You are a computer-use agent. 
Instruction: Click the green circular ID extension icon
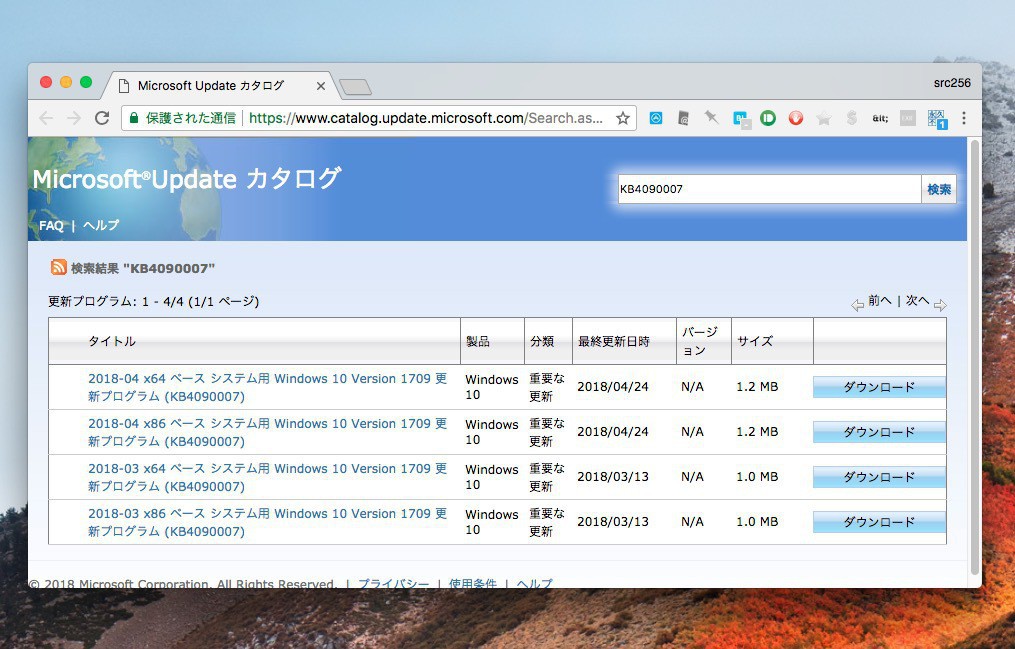coord(768,118)
